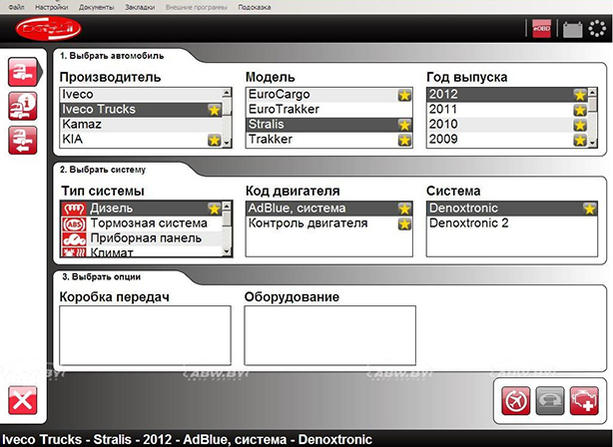Click the Delphi logo in header
613x447 pixels.
[48, 29]
